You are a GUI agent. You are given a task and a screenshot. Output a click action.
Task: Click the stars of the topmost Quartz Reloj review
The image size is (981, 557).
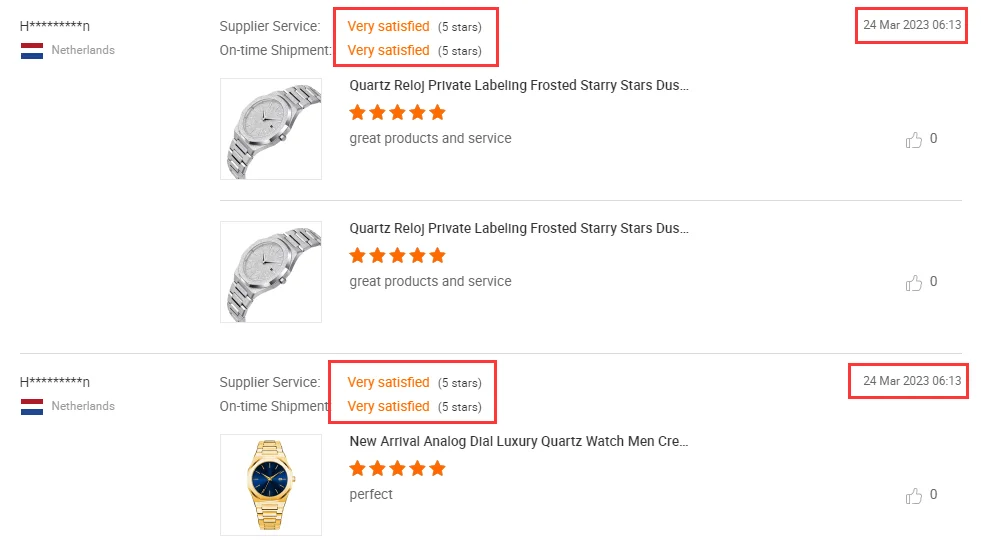[x=397, y=113]
